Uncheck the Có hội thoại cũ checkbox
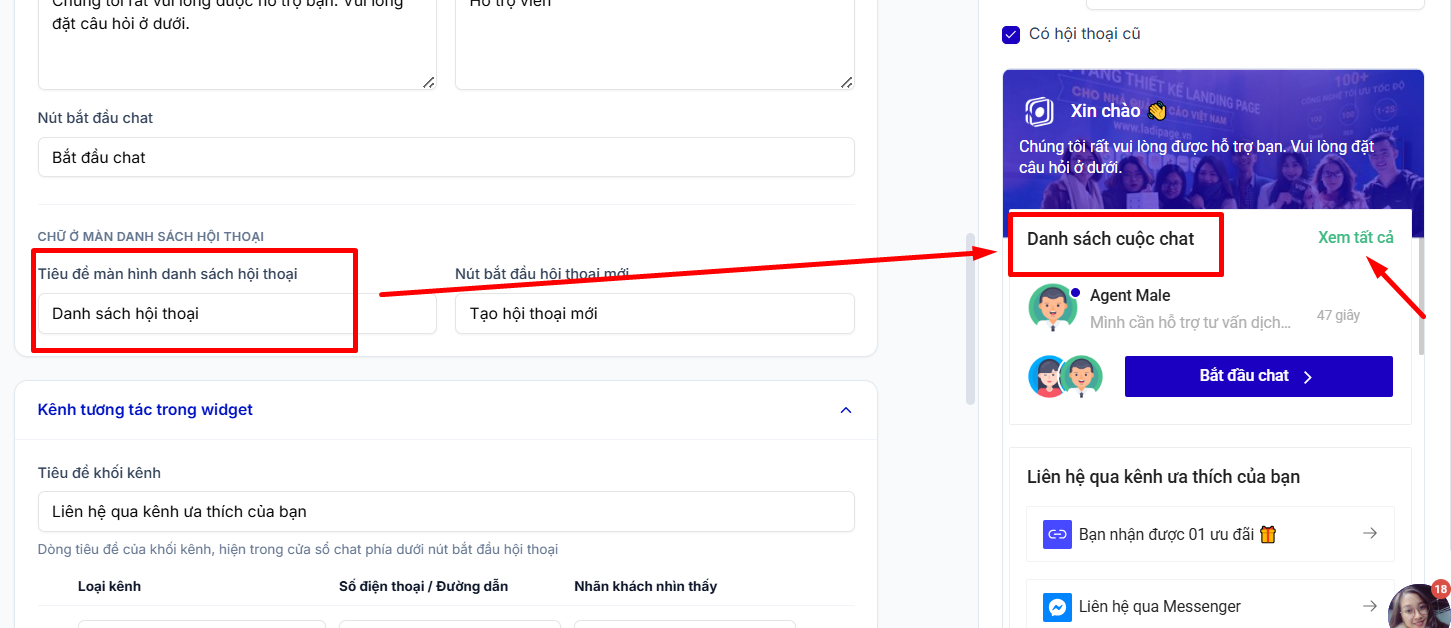Screen dimensions: 1451x628 [x=1011, y=34]
